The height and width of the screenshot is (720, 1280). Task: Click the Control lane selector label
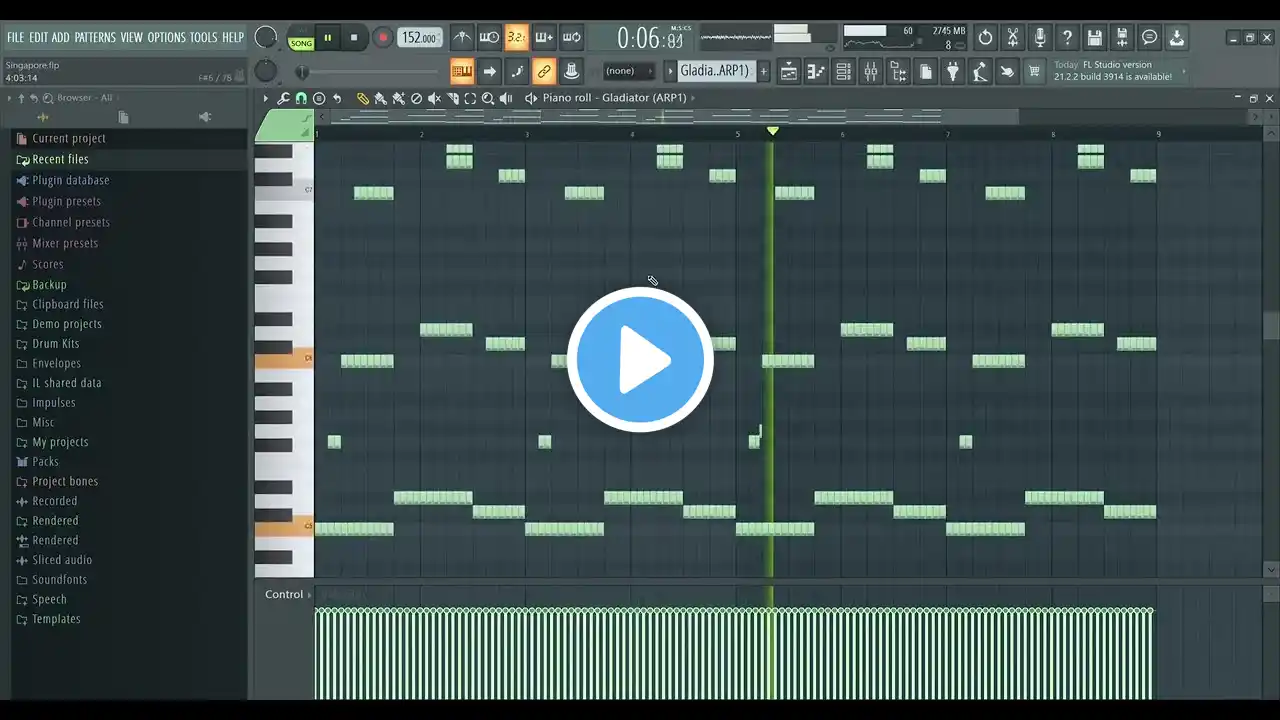pyautogui.click(x=284, y=594)
